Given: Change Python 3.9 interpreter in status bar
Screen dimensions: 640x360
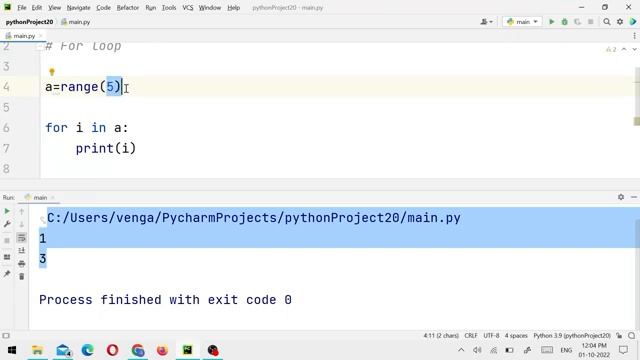Looking at the screenshot, I should tap(572, 336).
